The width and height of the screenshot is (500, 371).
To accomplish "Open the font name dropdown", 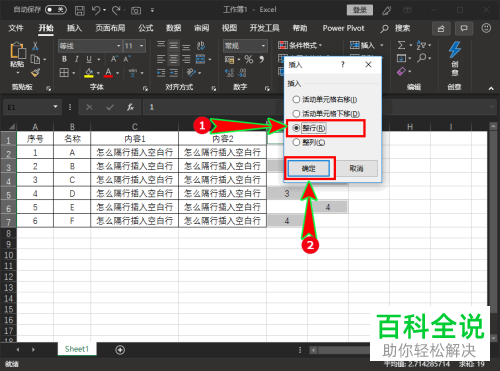I will (119, 46).
